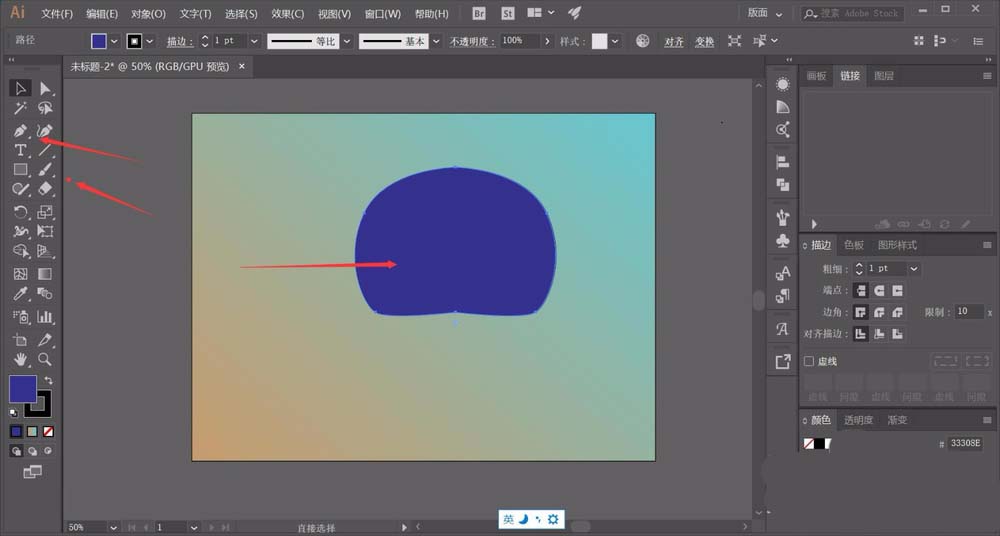Image resolution: width=1000 pixels, height=536 pixels.
Task: Select the Pen tool
Action: coord(20,131)
